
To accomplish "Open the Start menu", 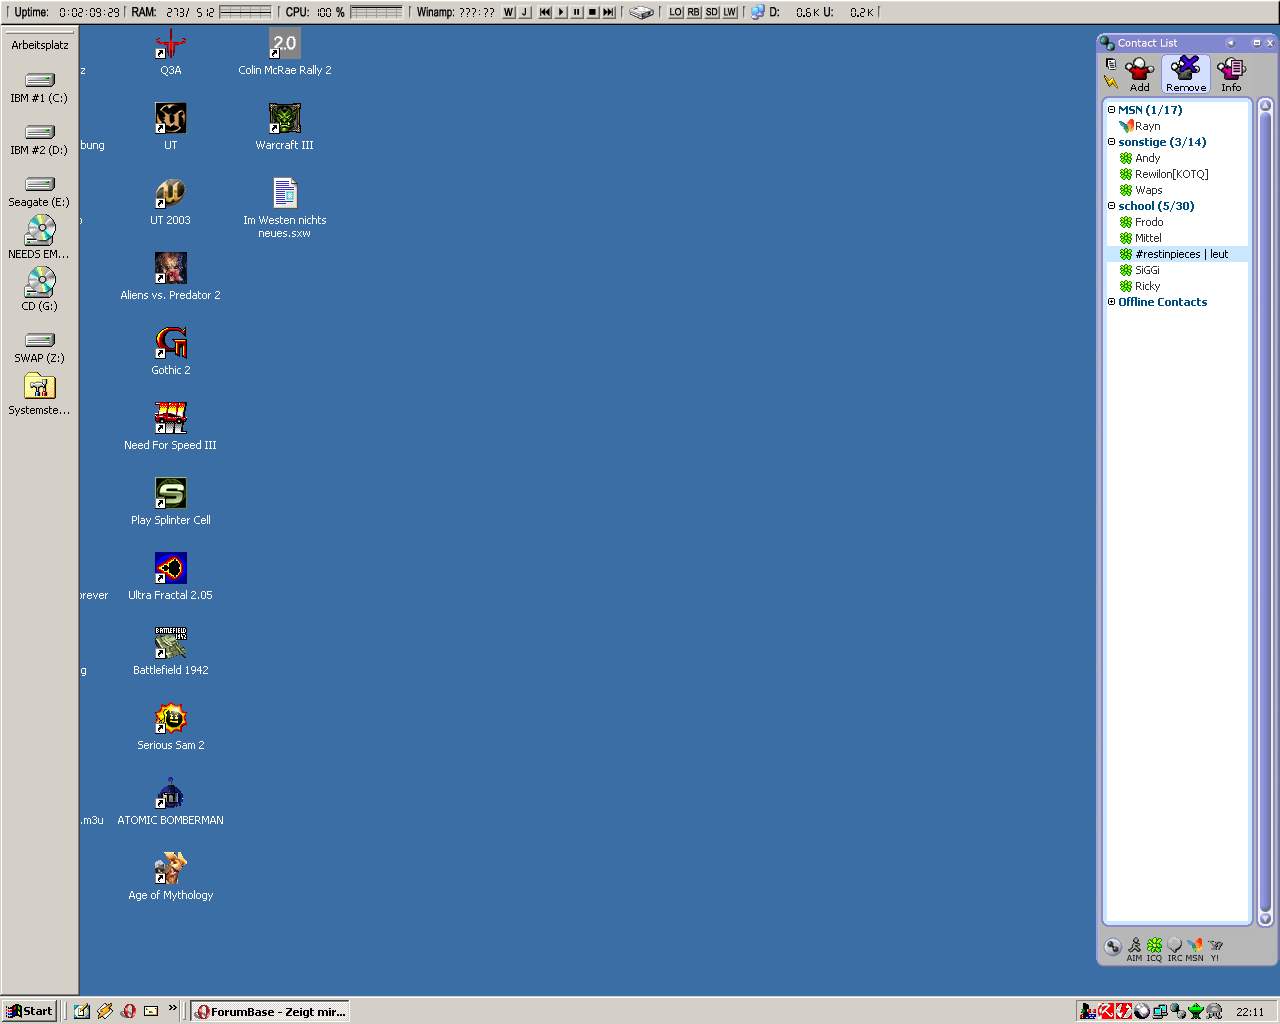I will [x=29, y=1011].
